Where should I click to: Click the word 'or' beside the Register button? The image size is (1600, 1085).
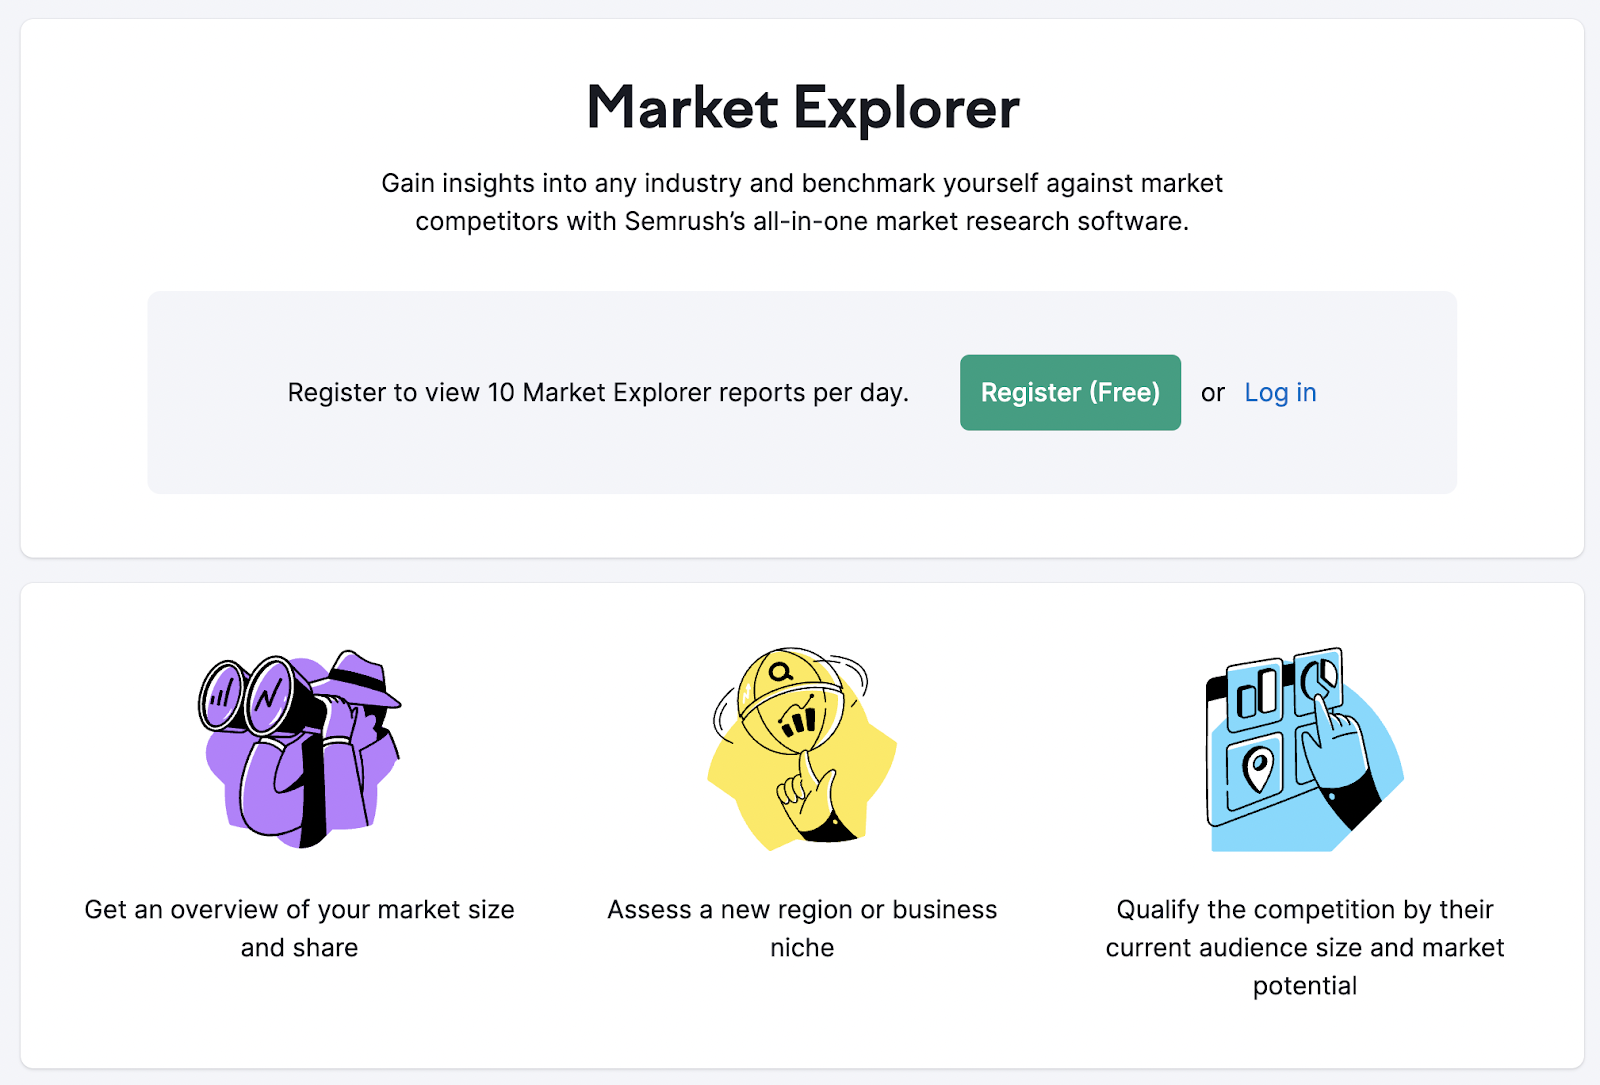point(1212,394)
